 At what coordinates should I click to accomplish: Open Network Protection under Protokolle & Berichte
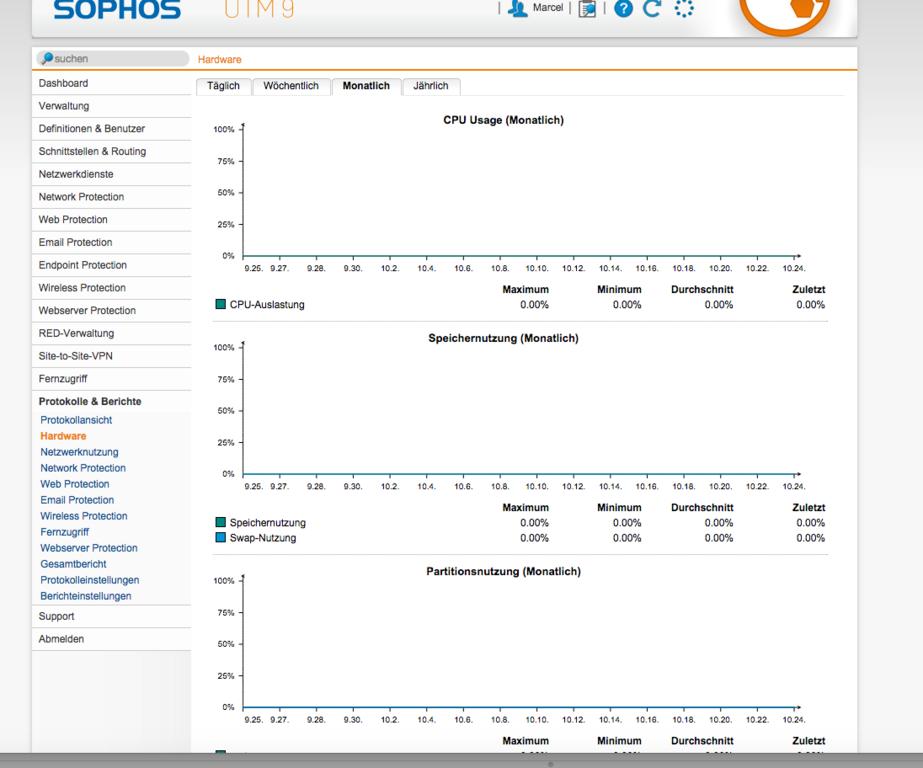[83, 468]
